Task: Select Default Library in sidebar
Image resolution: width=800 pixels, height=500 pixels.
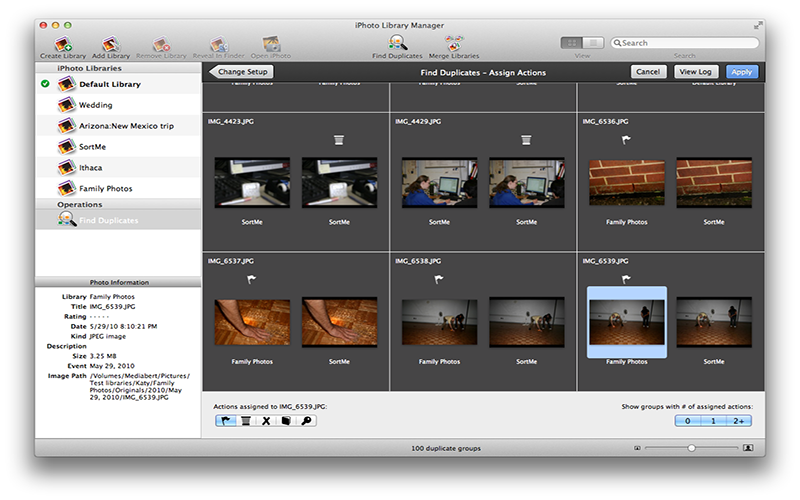Action: click(118, 84)
